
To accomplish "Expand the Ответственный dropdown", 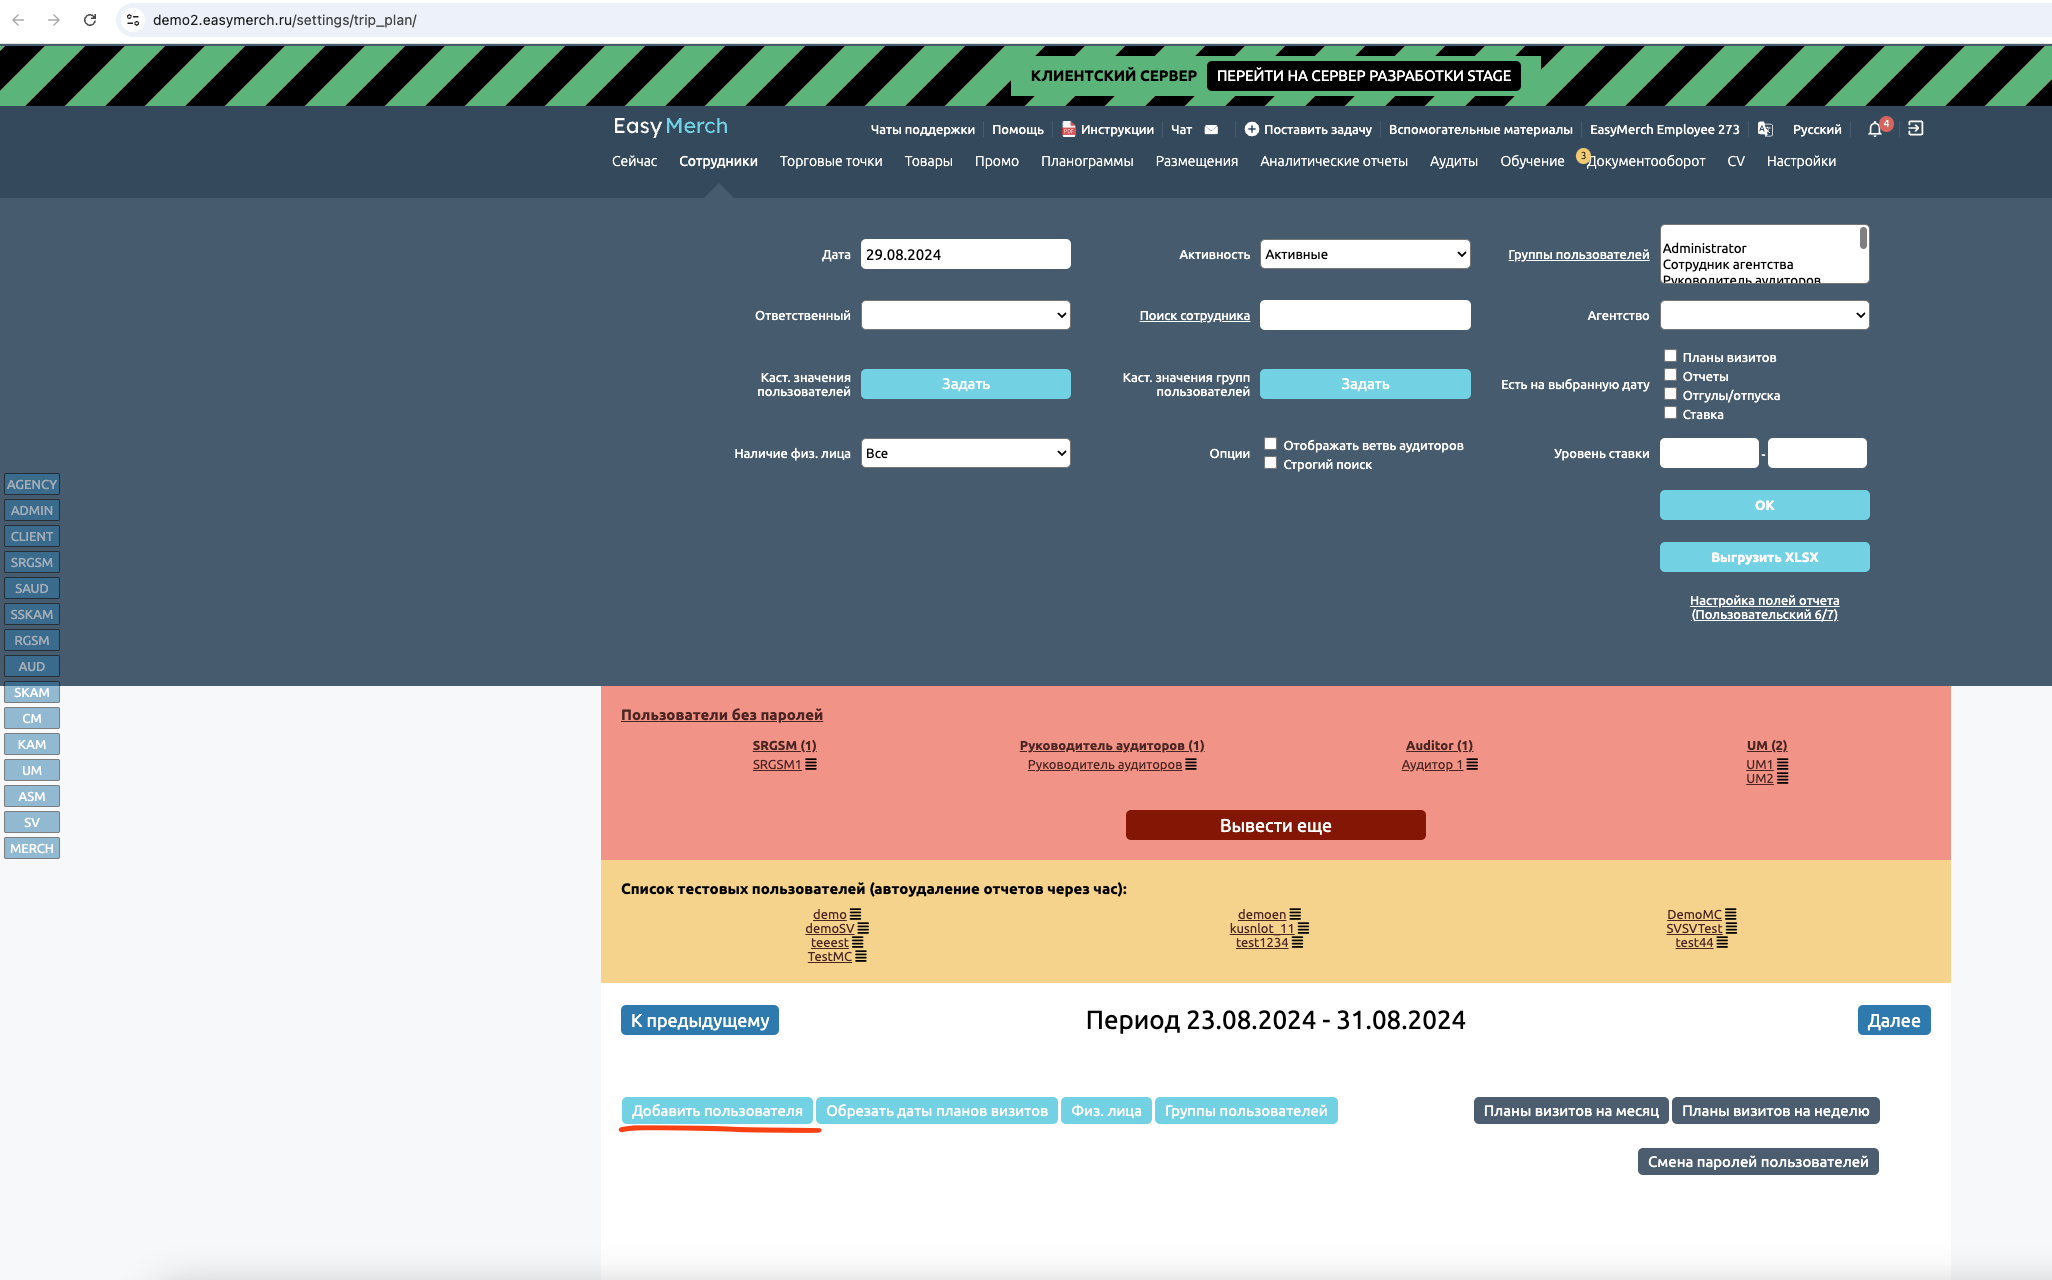I will pyautogui.click(x=965, y=315).
